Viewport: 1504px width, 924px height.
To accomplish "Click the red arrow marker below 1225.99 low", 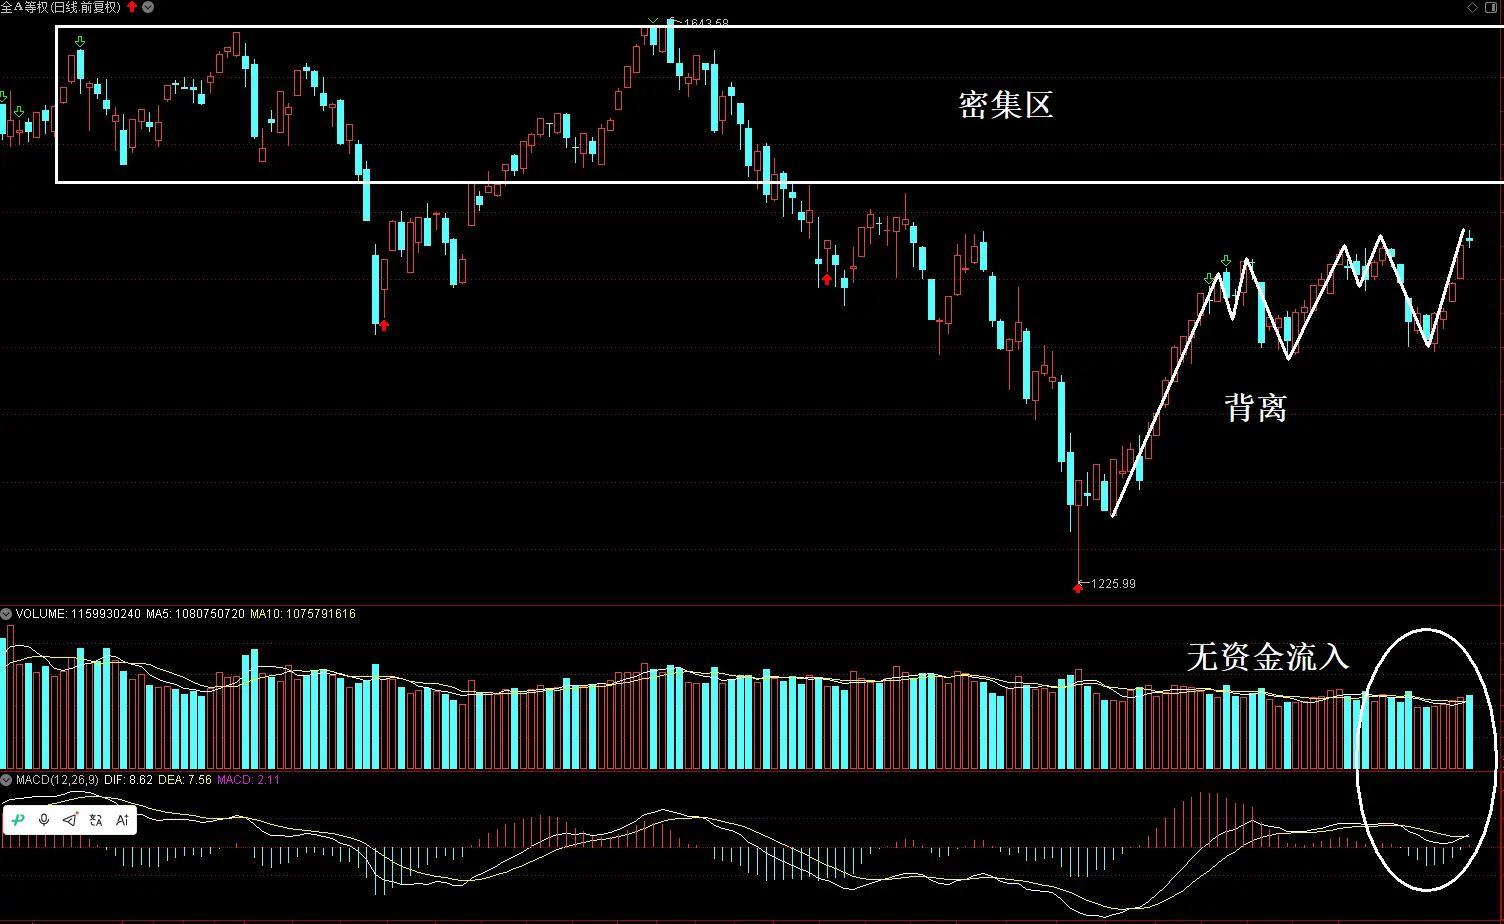I will point(1078,588).
